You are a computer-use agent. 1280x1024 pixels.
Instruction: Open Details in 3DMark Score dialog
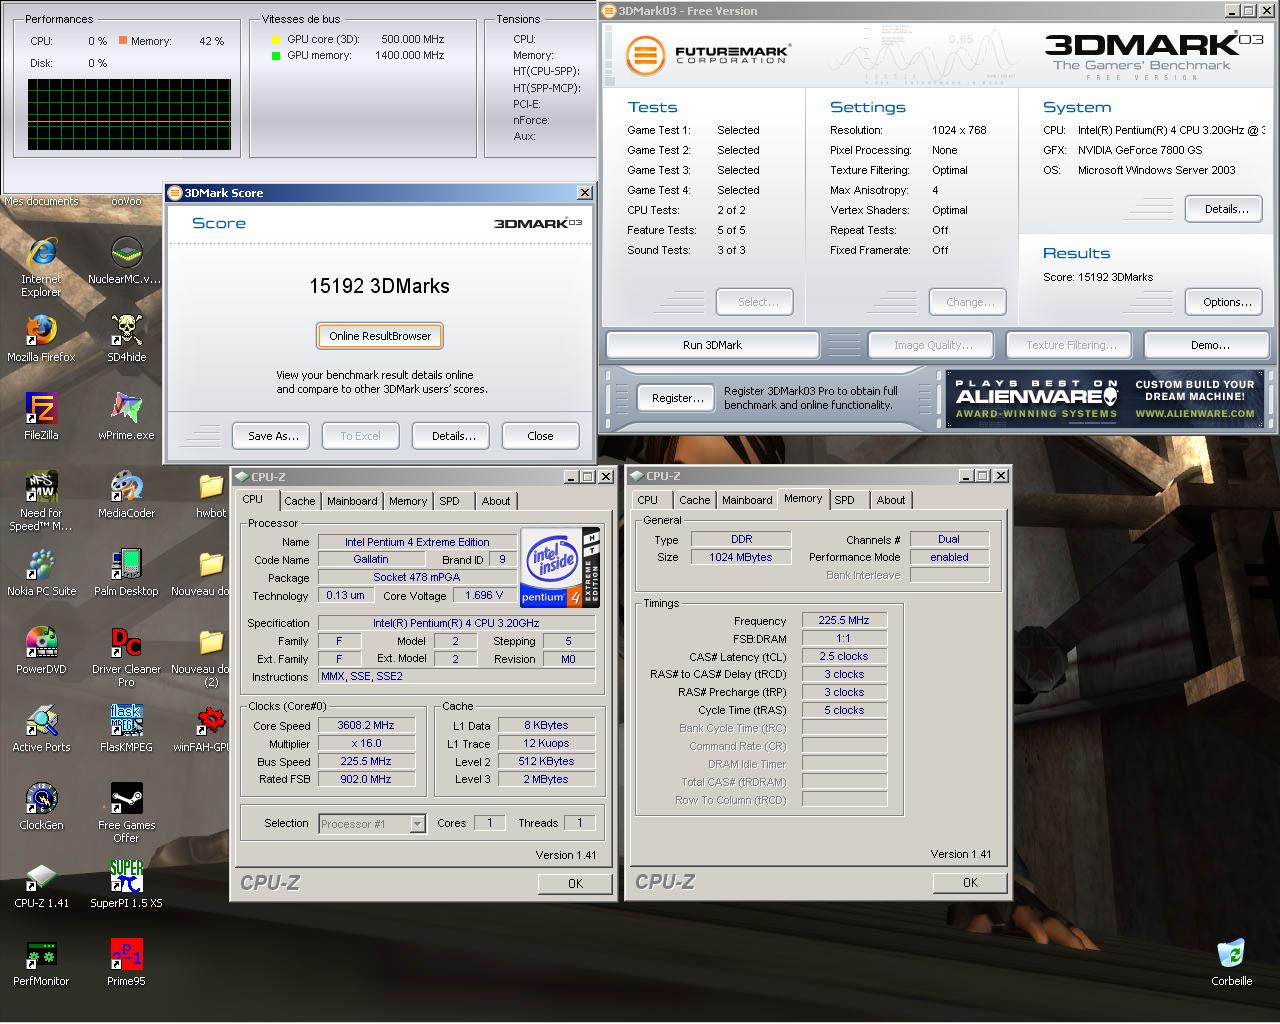pyautogui.click(x=453, y=436)
